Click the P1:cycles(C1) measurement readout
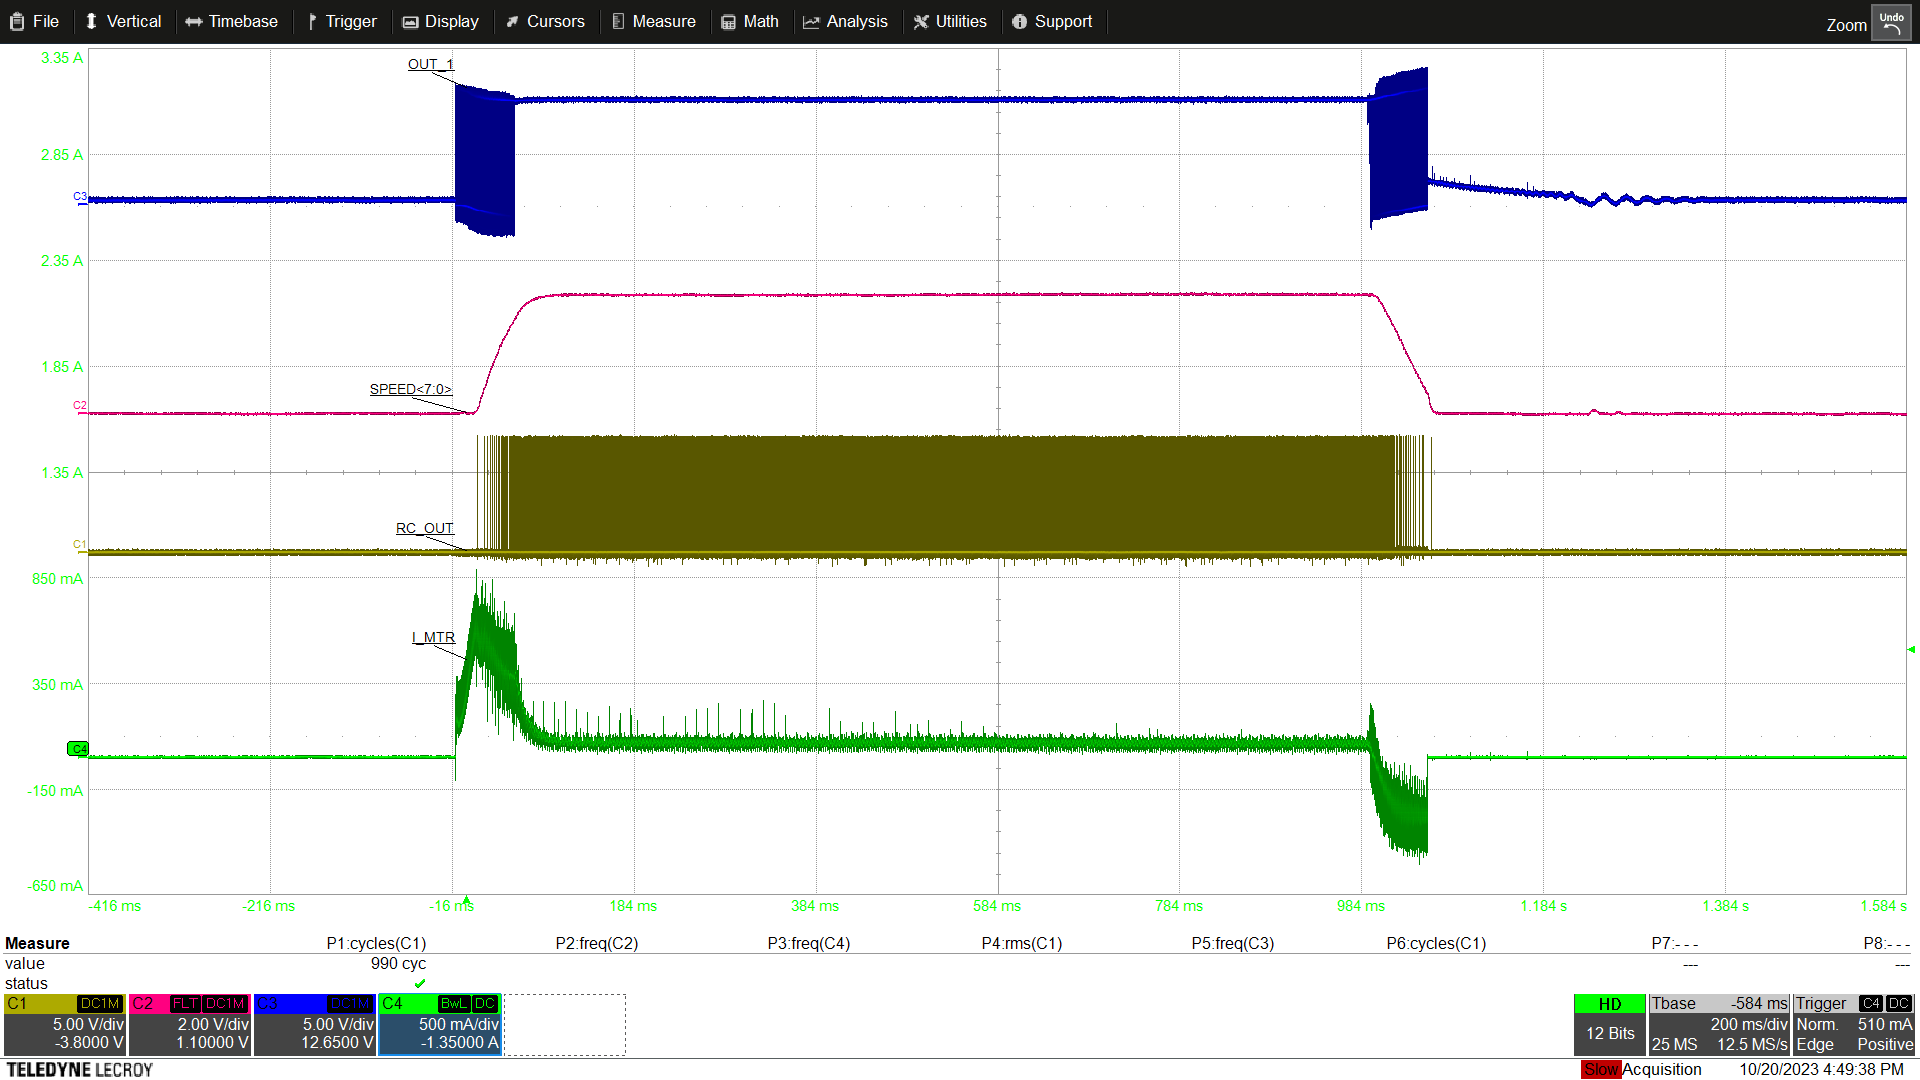The height and width of the screenshot is (1080, 1920). point(376,943)
